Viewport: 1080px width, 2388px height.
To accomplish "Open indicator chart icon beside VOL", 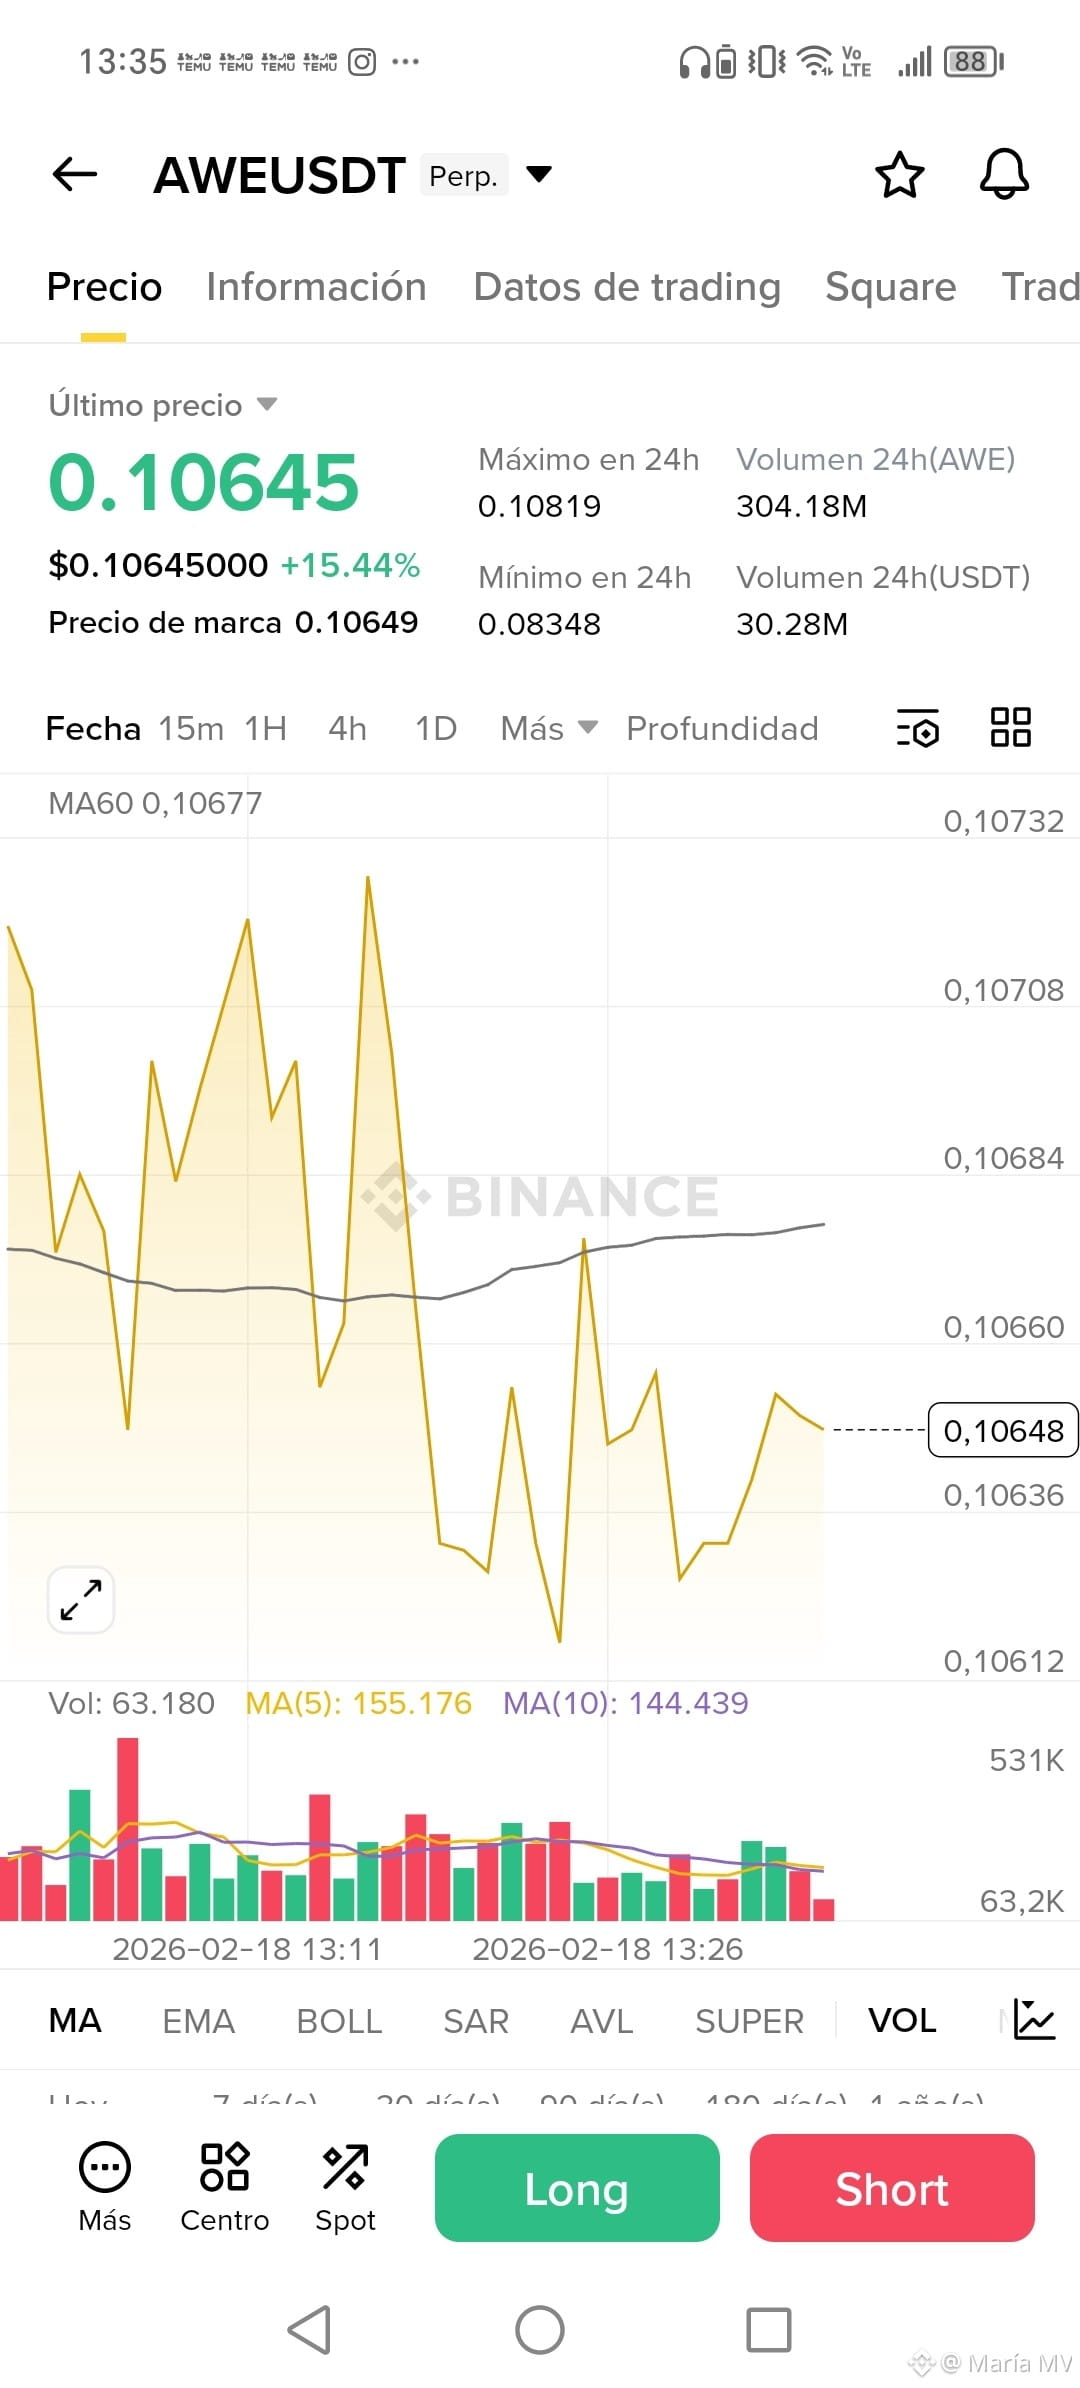I will [x=1034, y=2019].
